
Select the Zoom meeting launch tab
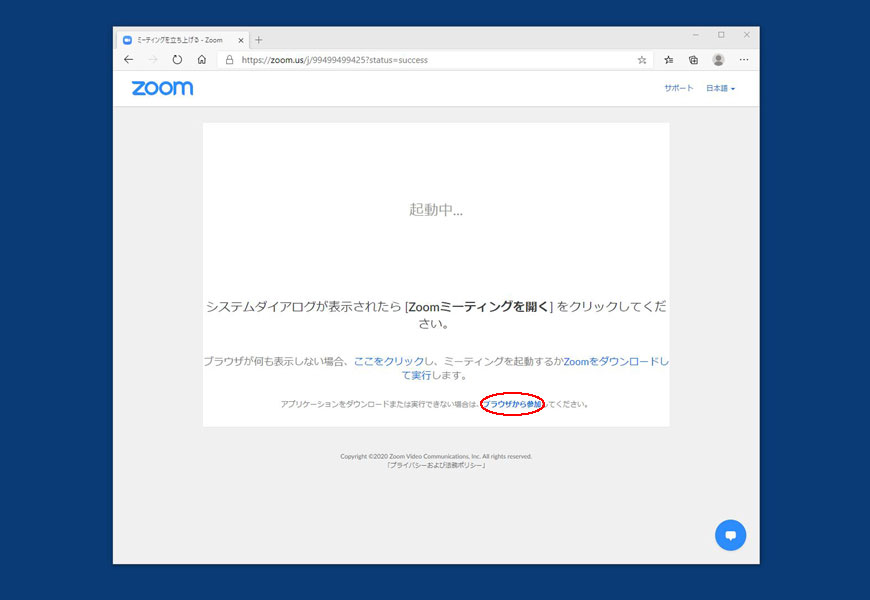click(183, 40)
